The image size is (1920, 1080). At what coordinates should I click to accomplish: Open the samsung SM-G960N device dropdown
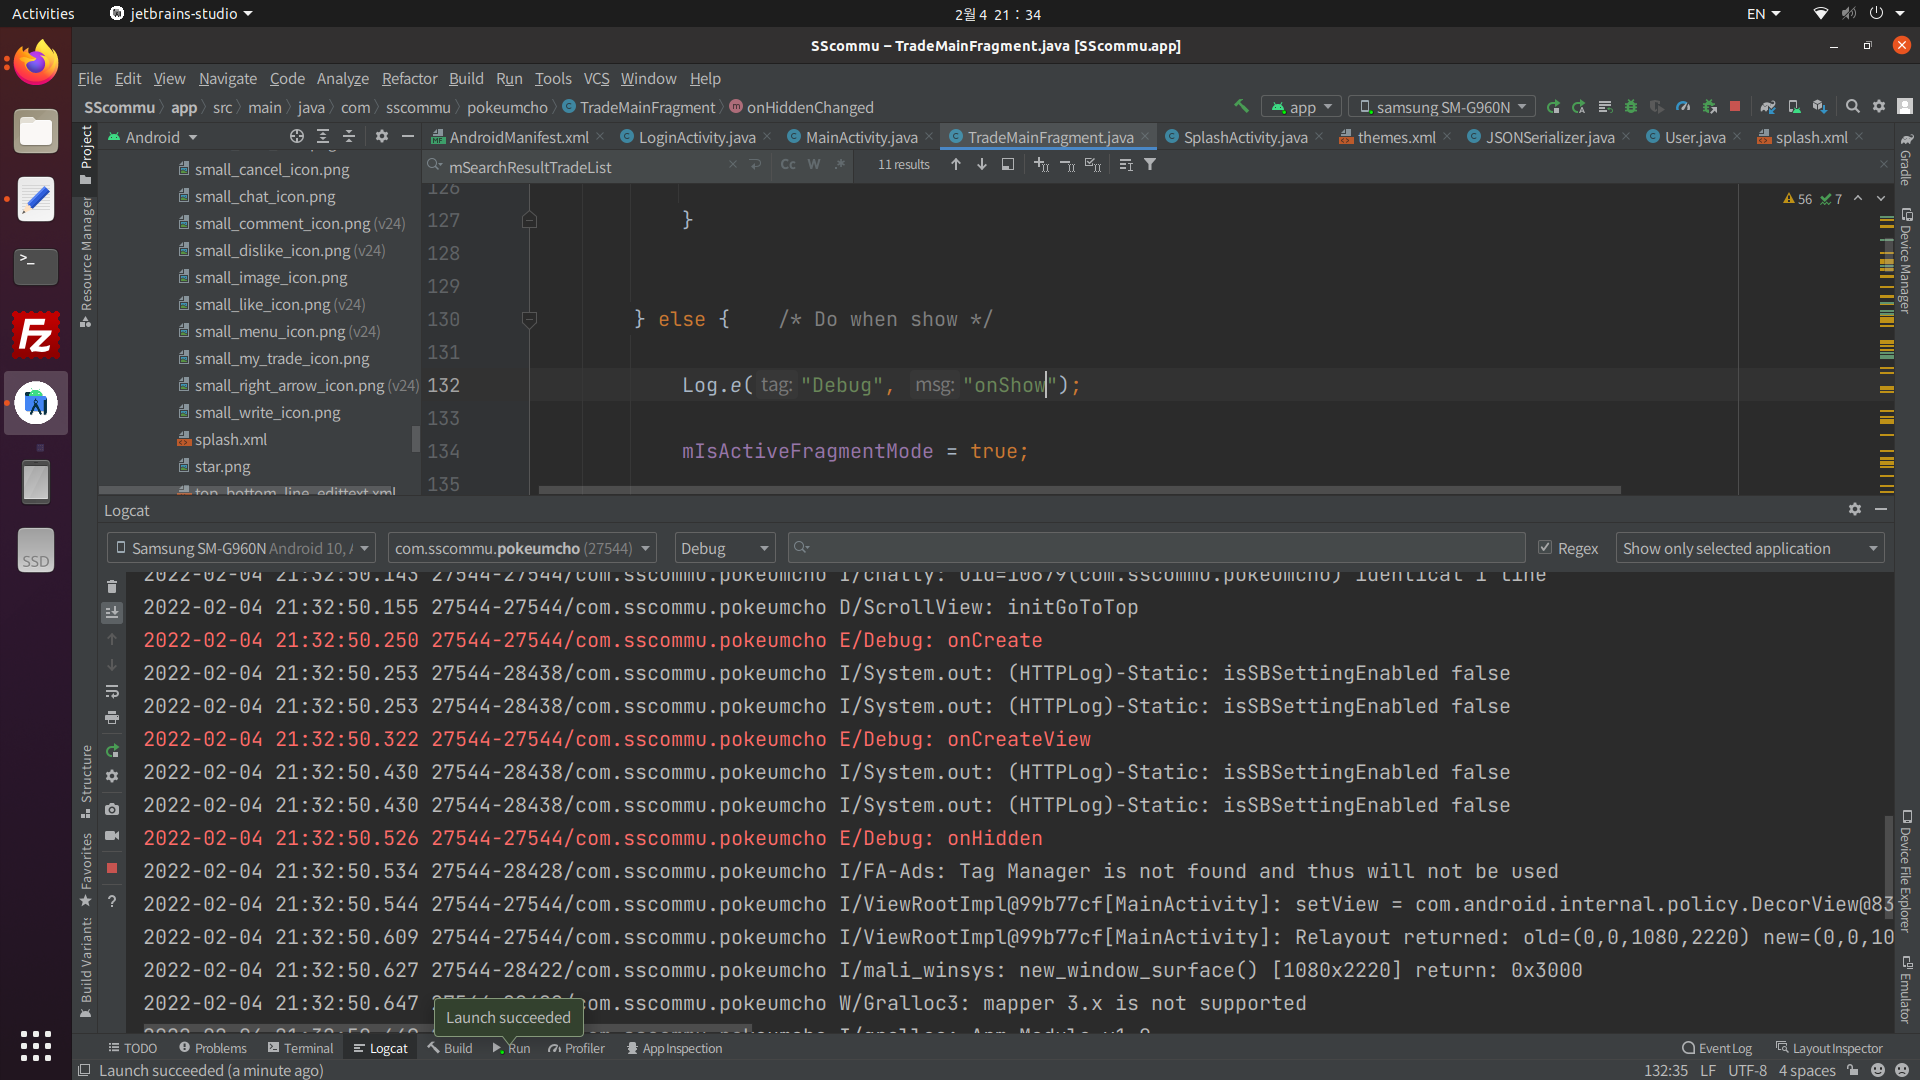[1441, 107]
